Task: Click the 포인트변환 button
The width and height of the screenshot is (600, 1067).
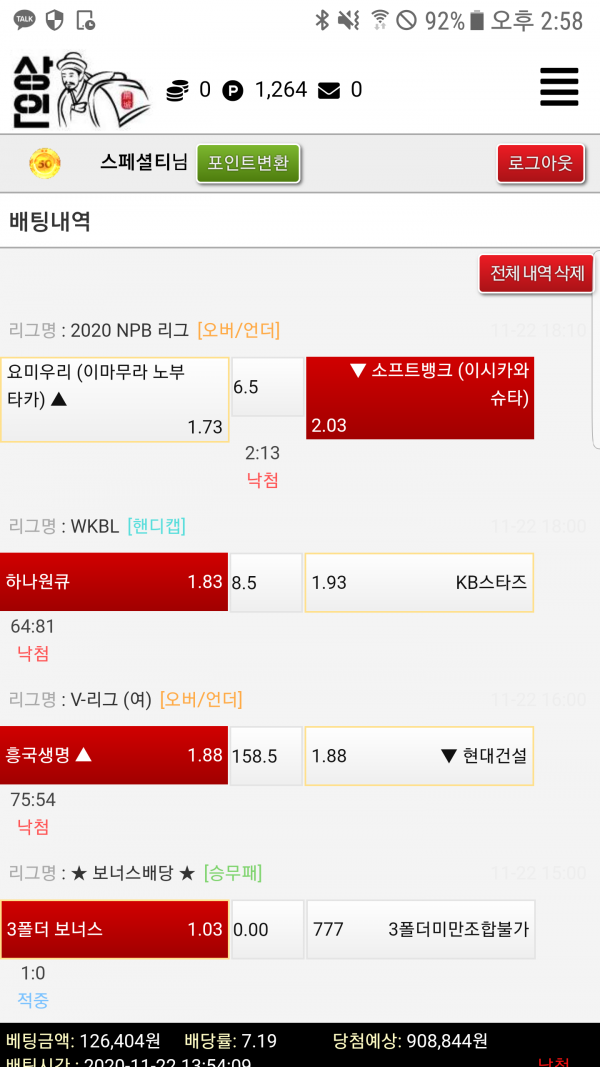Action: [x=248, y=163]
